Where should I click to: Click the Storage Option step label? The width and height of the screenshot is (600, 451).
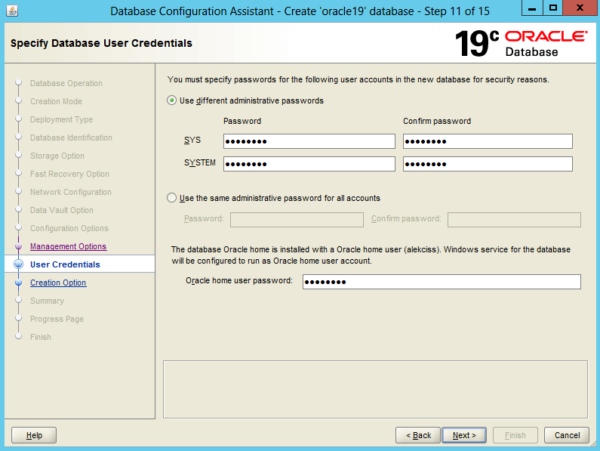pos(57,156)
